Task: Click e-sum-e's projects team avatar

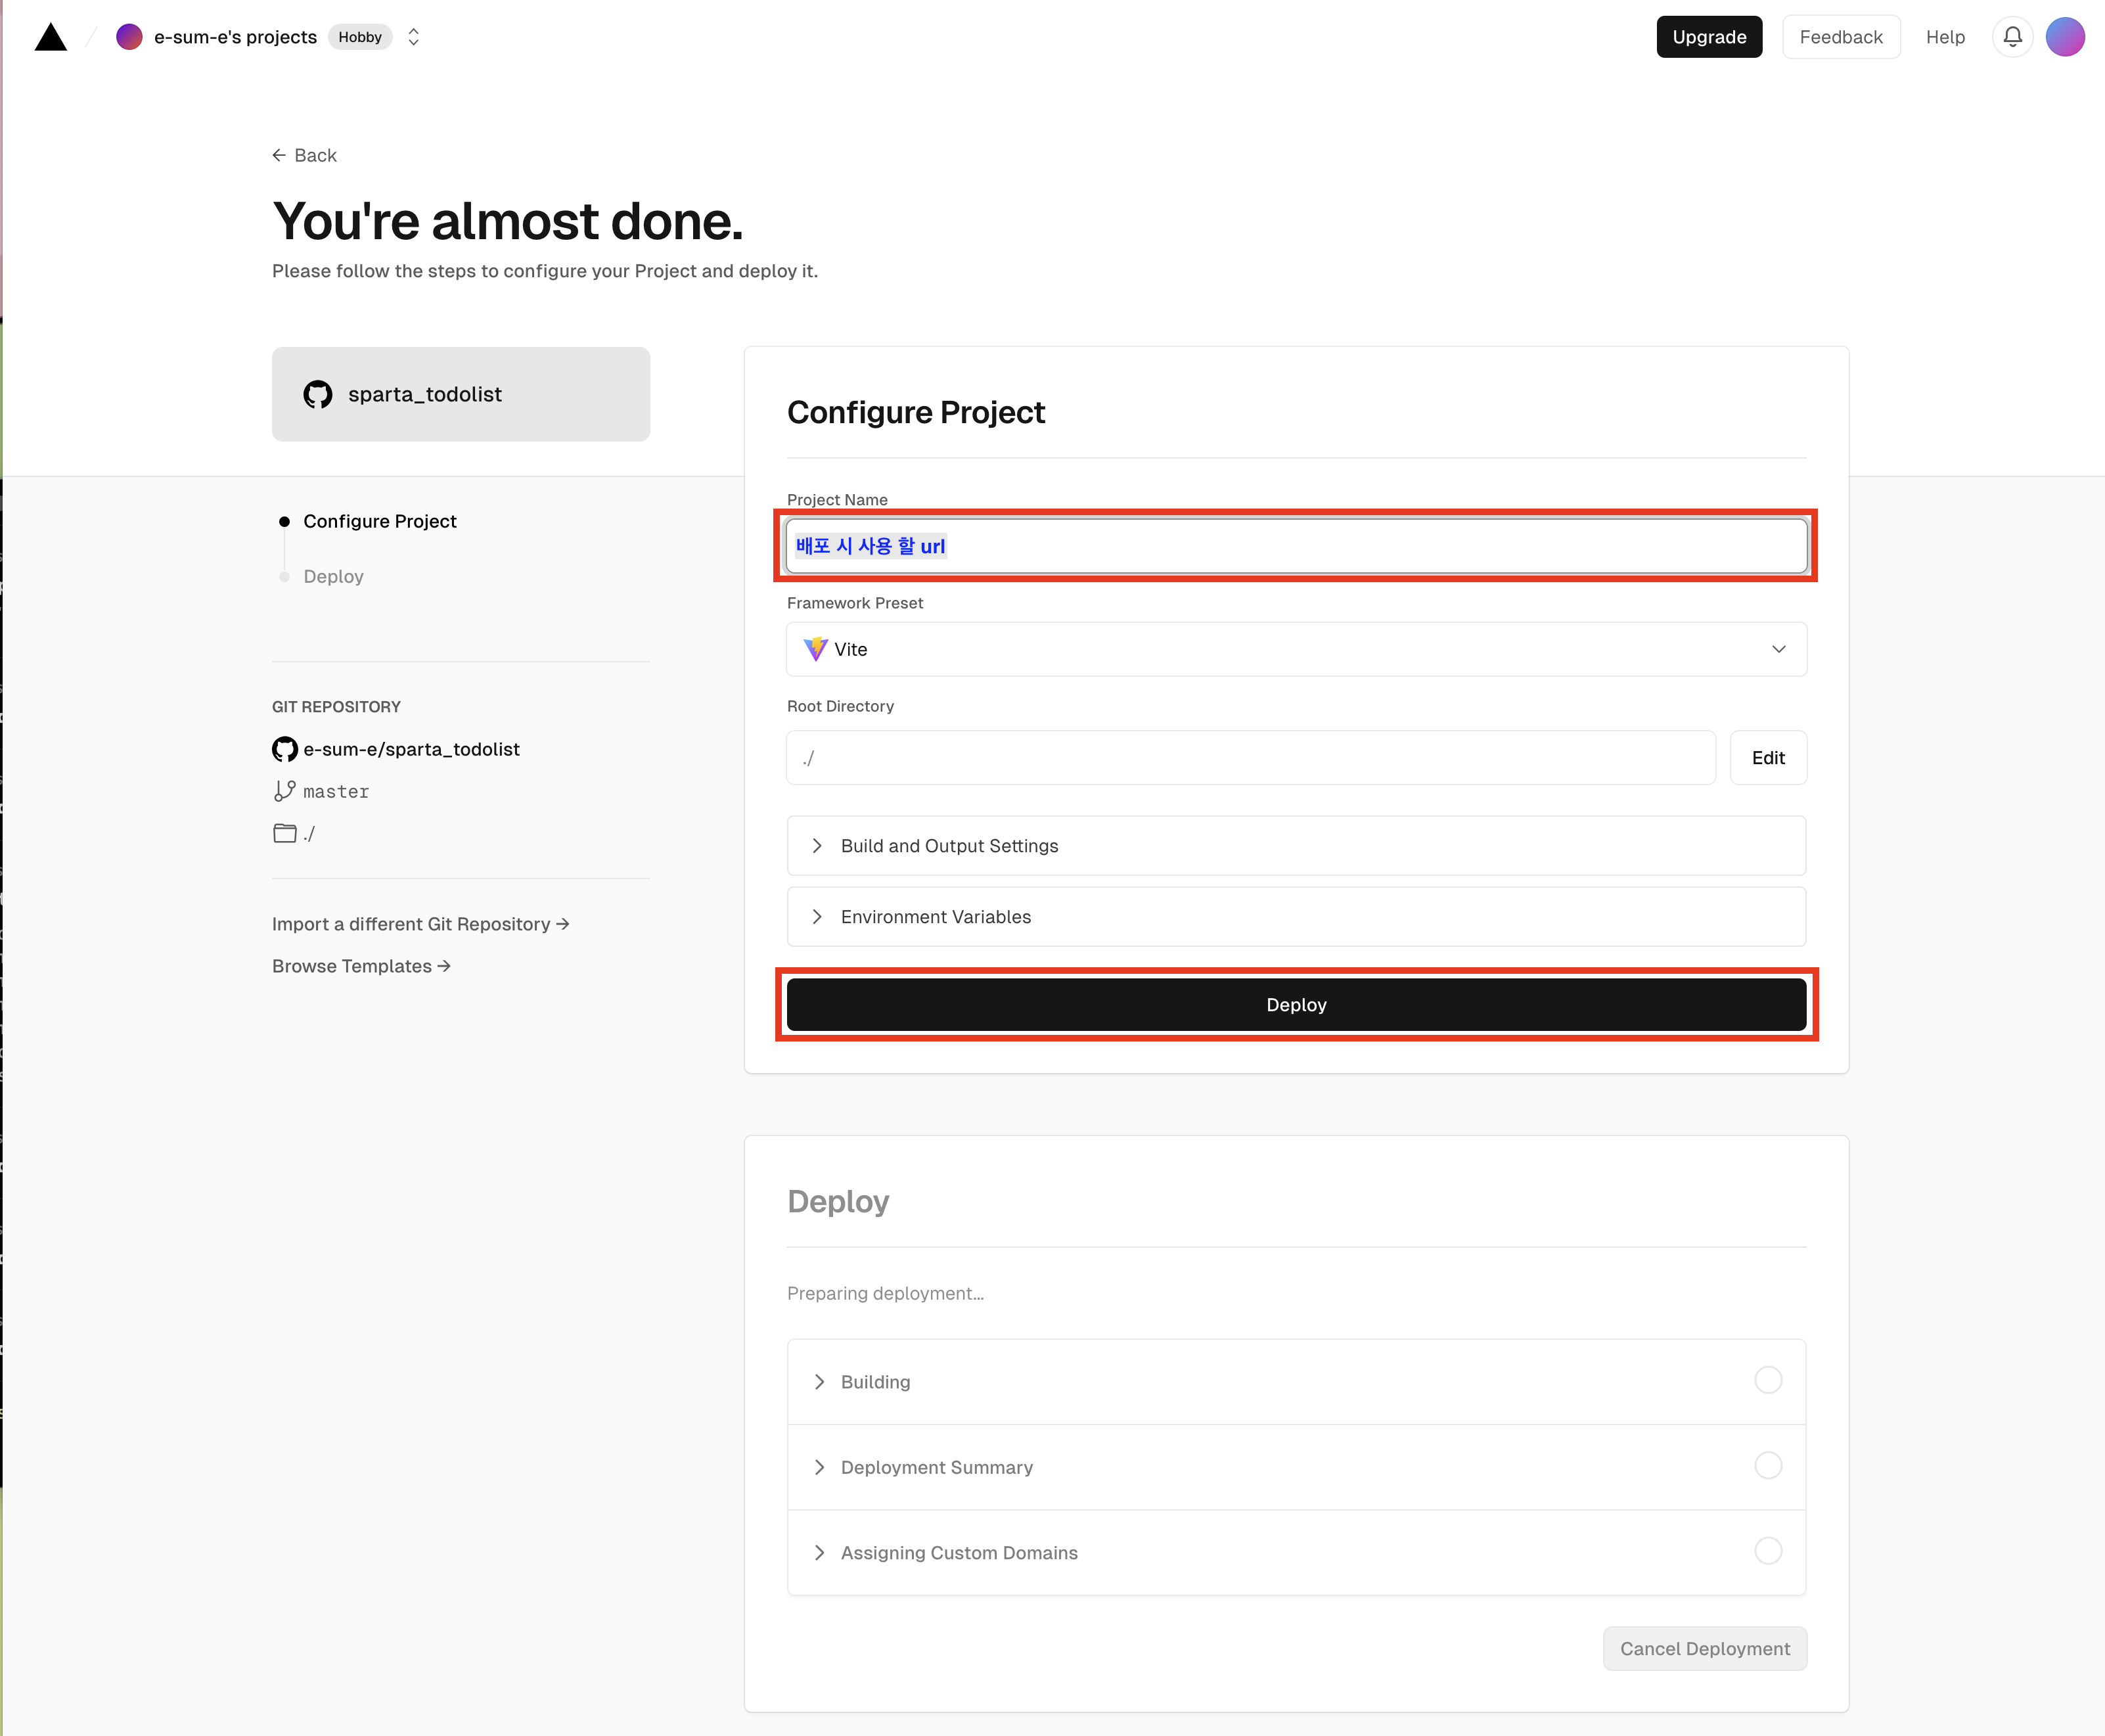Action: click(x=129, y=37)
